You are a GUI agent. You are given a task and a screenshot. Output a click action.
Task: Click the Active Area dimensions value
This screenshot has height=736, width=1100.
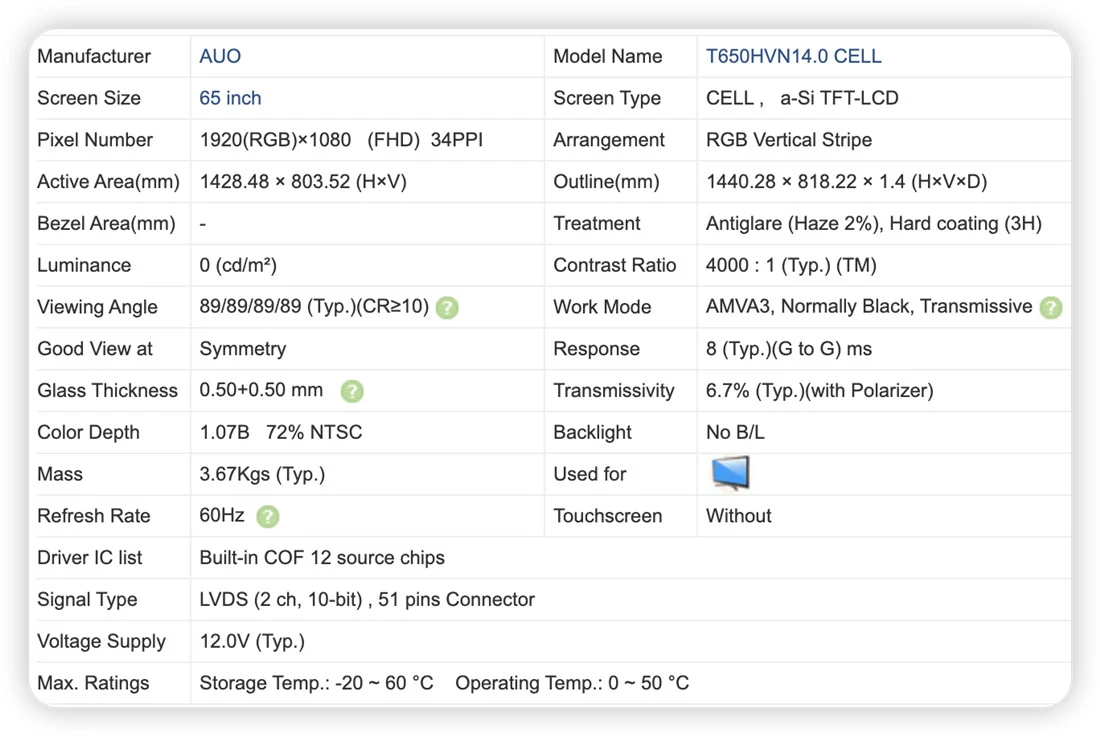pyautogui.click(x=303, y=182)
